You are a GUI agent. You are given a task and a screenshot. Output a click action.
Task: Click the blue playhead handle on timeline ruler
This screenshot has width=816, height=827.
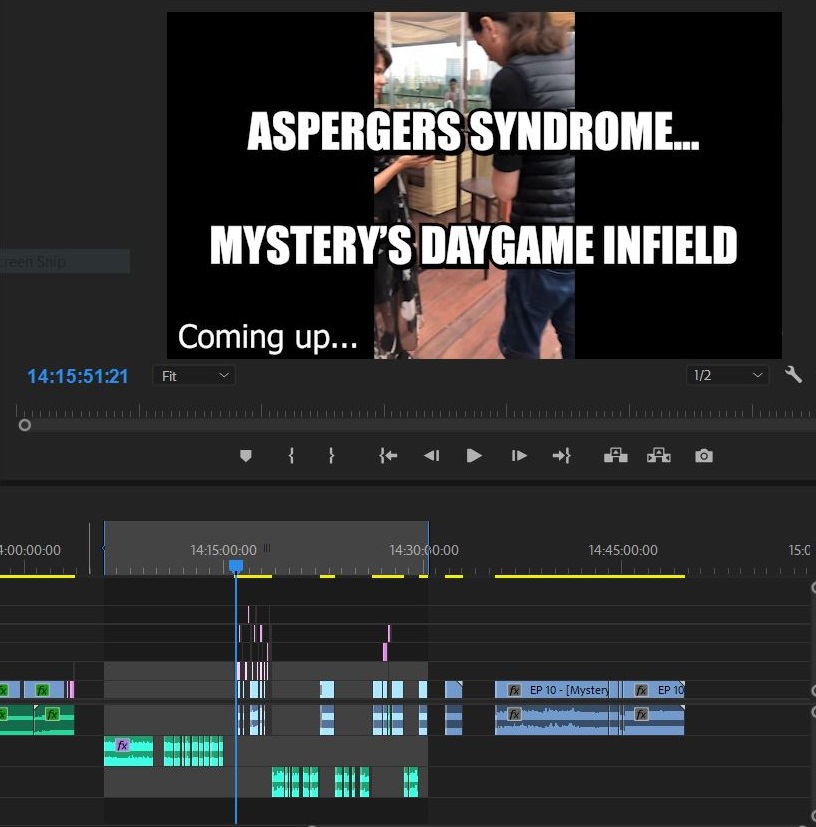pos(236,566)
